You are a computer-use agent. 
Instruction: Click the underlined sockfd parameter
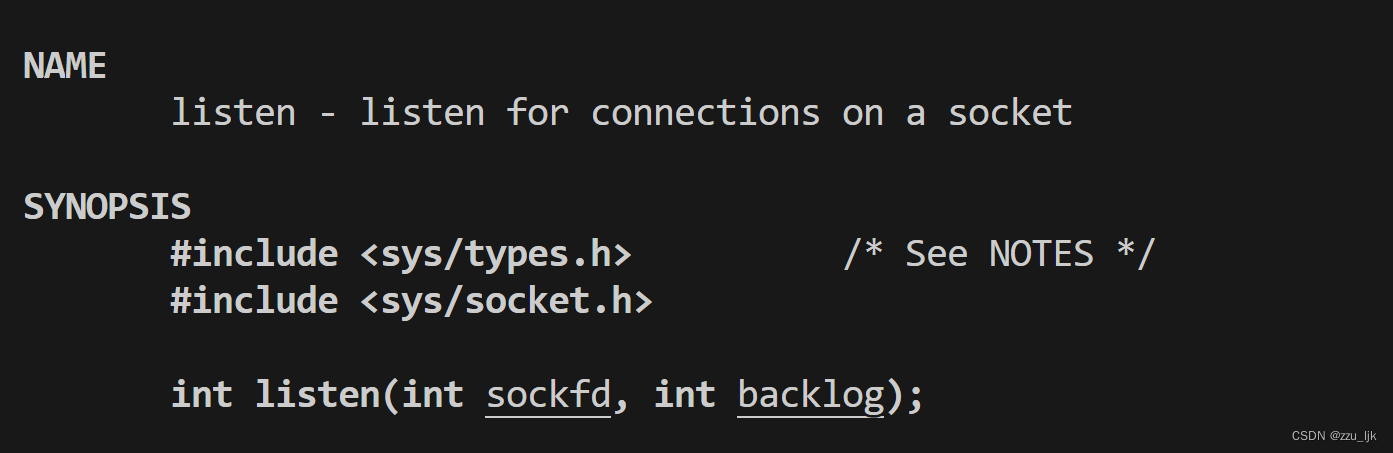click(x=548, y=394)
